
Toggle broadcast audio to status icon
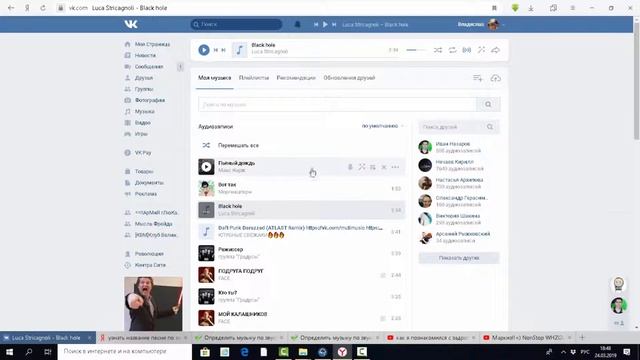pyautogui.click(x=467, y=50)
